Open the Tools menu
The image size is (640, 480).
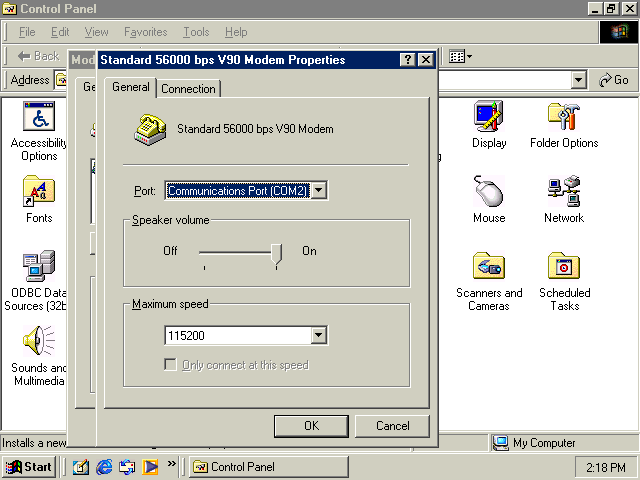(196, 32)
